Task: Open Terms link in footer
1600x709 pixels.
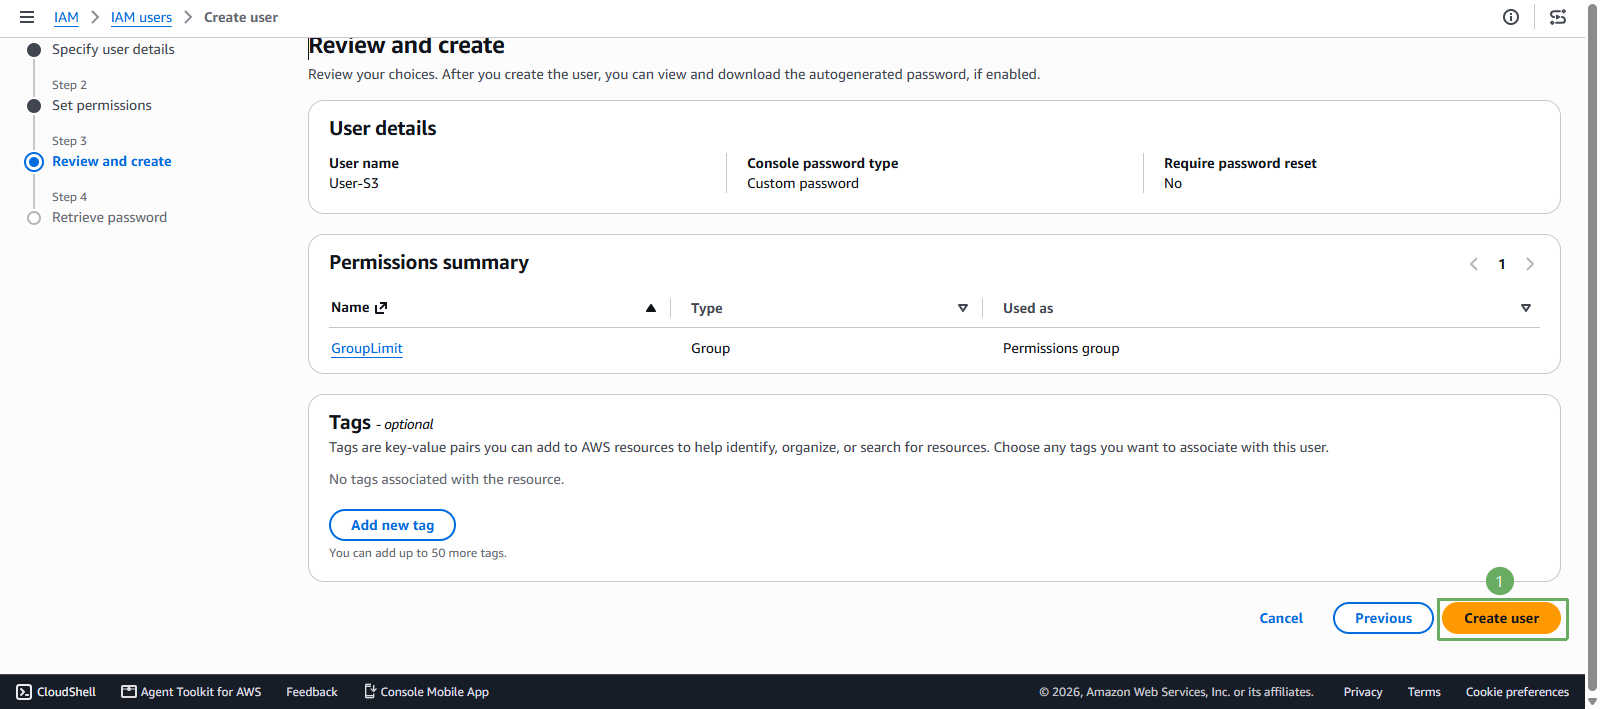Action: coord(1424,692)
